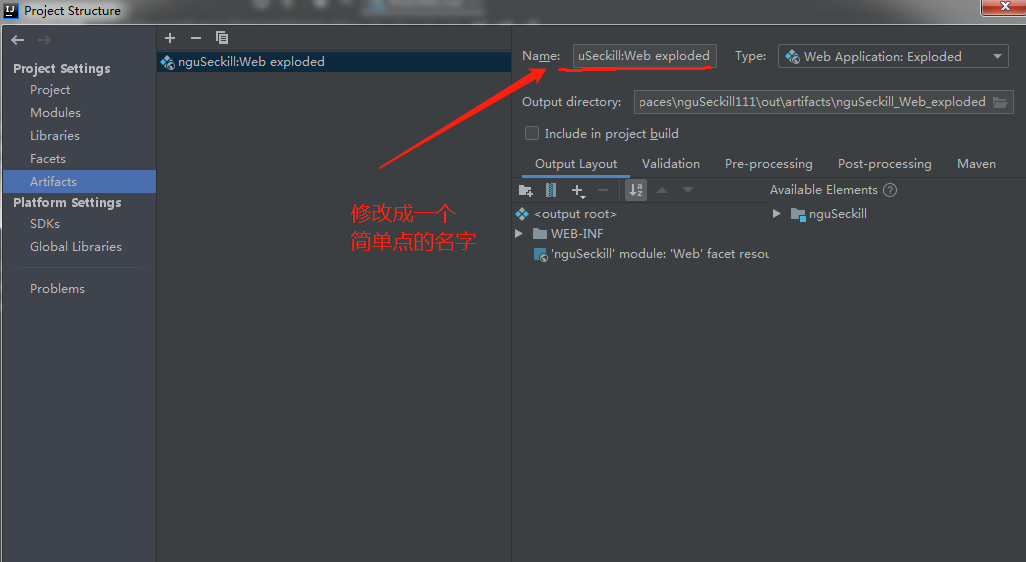Remove the selected artifact with minus icon
Image resolution: width=1026 pixels, height=562 pixels.
(x=196, y=38)
